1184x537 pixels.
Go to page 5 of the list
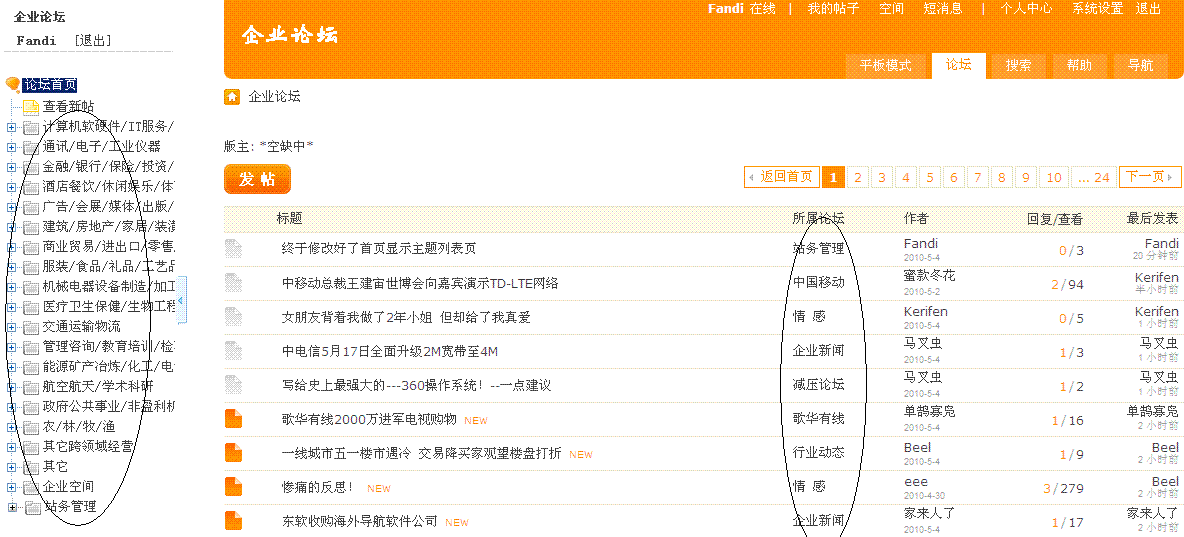pos(930,177)
